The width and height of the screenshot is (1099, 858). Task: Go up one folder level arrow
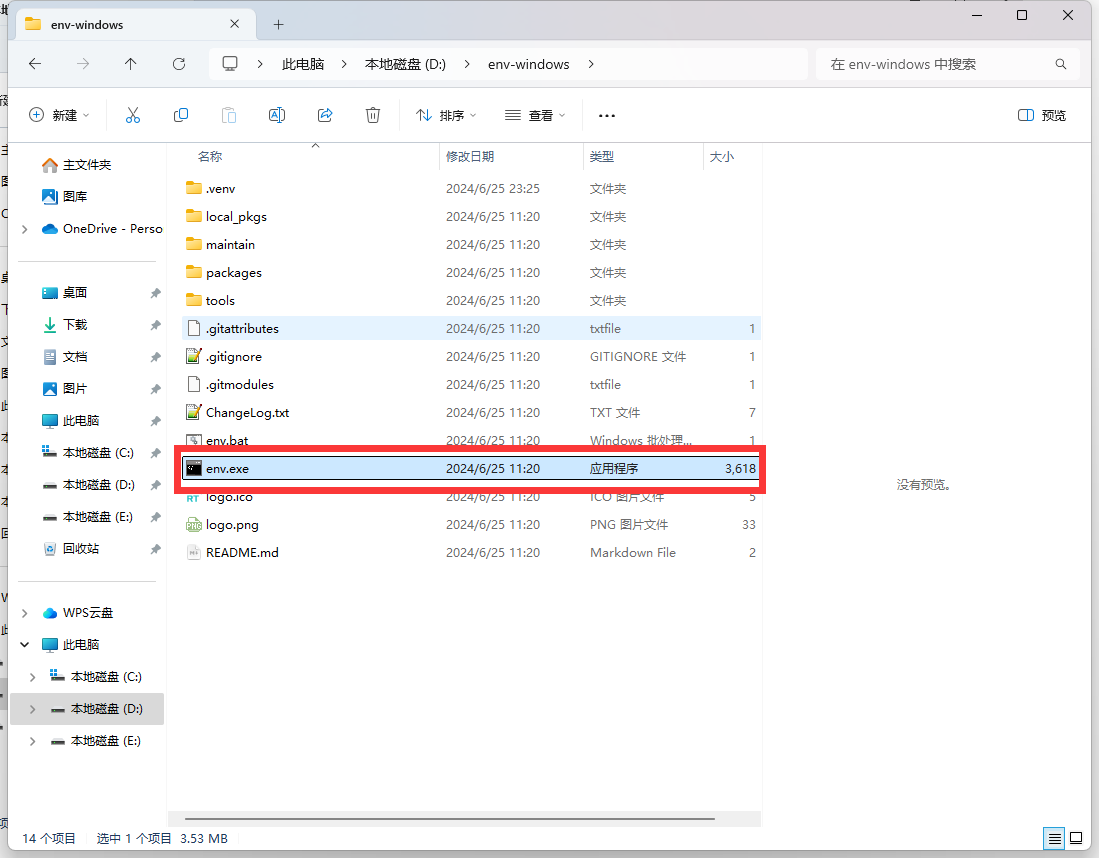click(x=130, y=64)
